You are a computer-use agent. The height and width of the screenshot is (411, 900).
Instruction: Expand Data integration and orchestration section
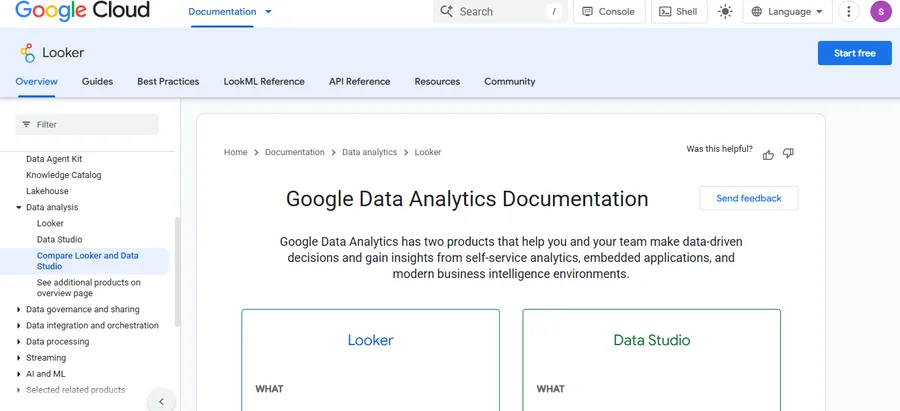(x=19, y=325)
